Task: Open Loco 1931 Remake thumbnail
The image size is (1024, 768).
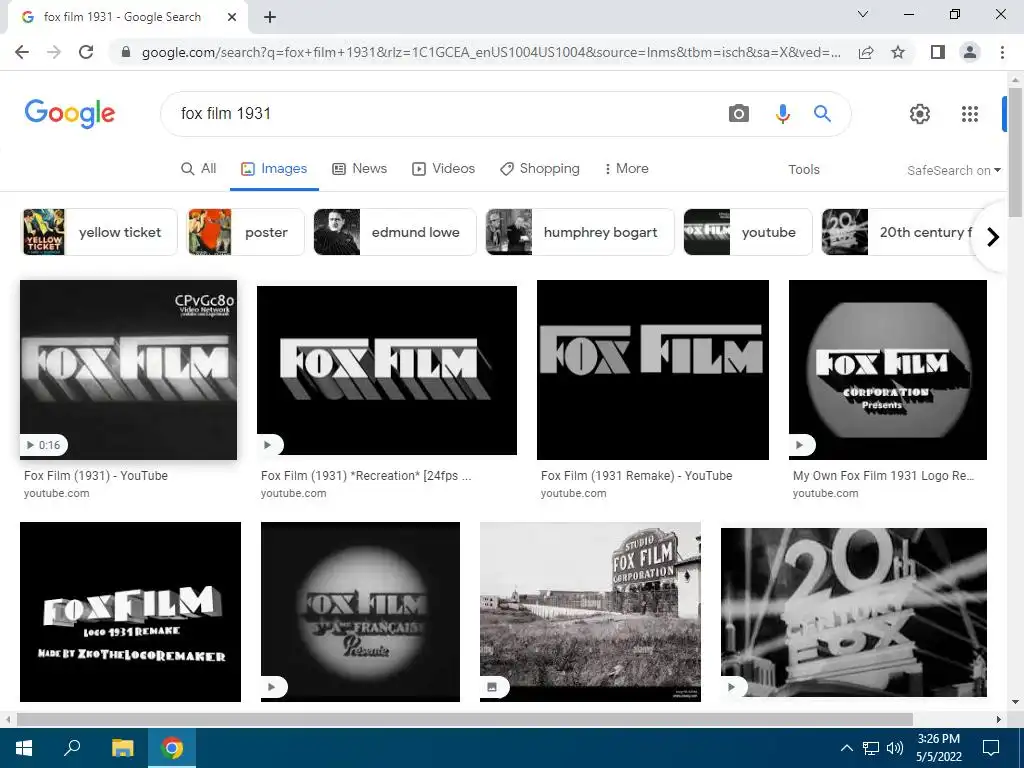Action: tap(131, 612)
